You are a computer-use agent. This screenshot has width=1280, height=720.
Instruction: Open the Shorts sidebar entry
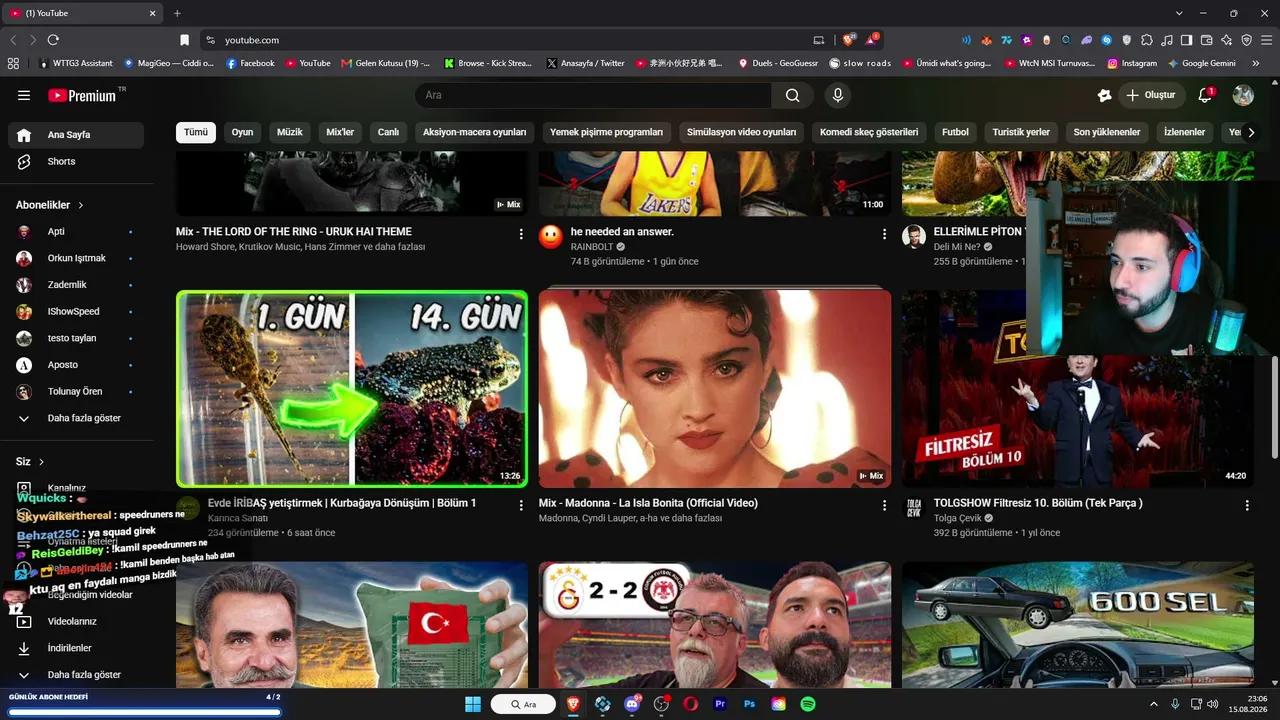coord(76,161)
